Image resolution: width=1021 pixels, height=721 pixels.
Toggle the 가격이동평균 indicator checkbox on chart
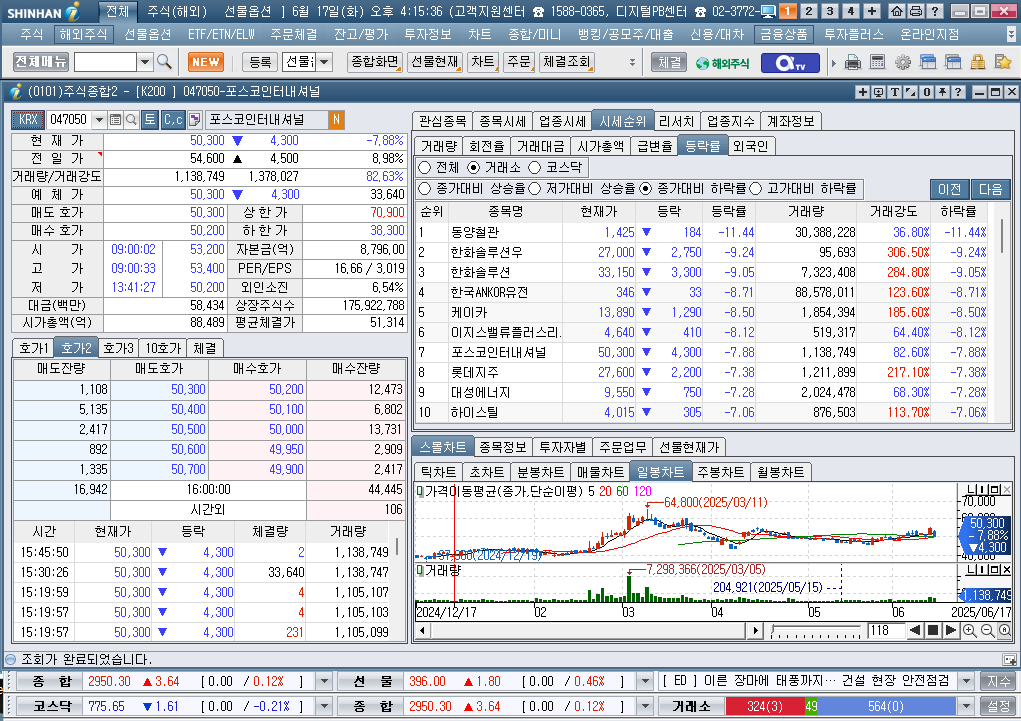[x=420, y=490]
